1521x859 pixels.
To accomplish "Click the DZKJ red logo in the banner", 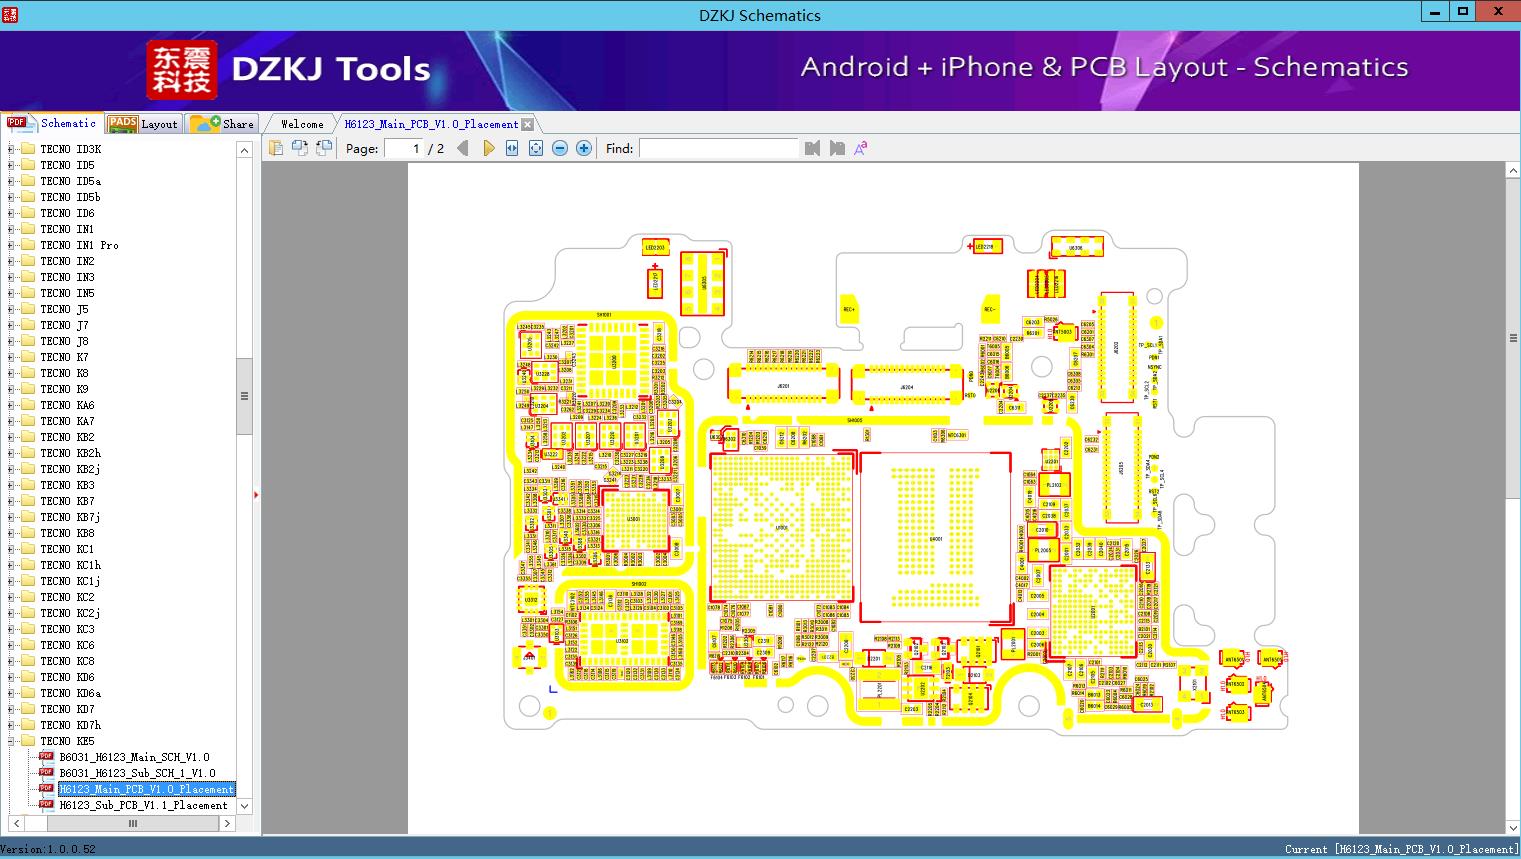I will click(182, 70).
